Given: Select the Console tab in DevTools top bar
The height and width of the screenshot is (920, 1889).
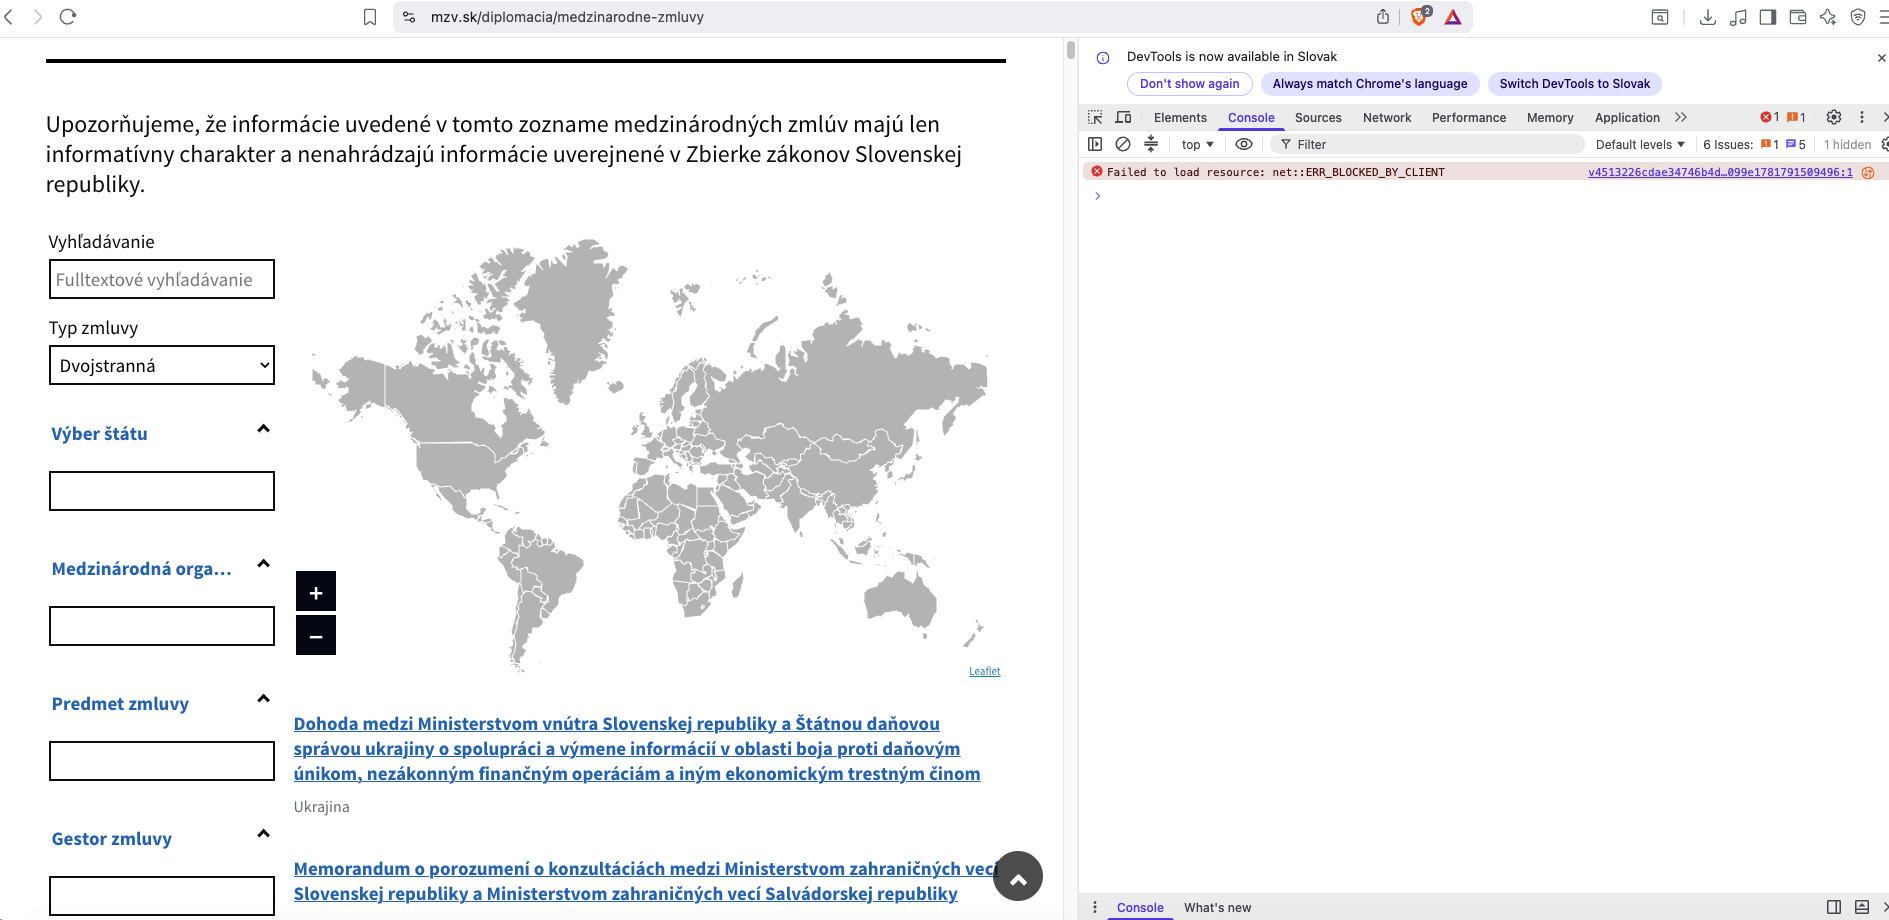Looking at the screenshot, I should coord(1251,117).
